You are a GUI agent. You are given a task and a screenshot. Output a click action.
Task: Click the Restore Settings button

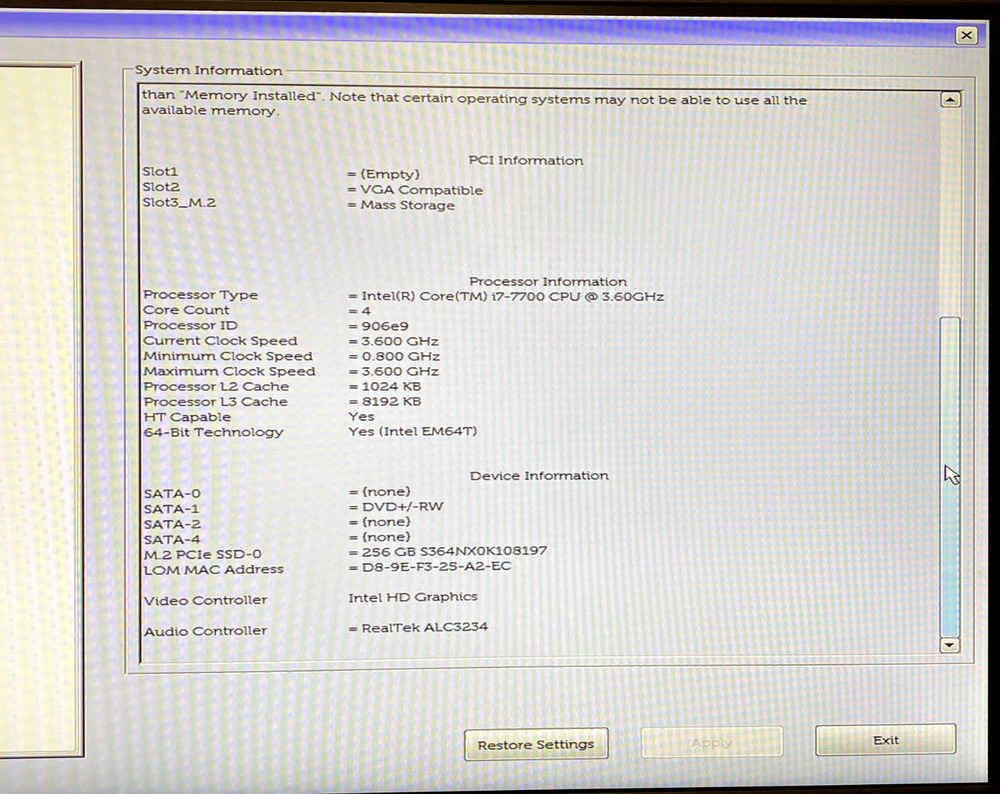point(536,744)
